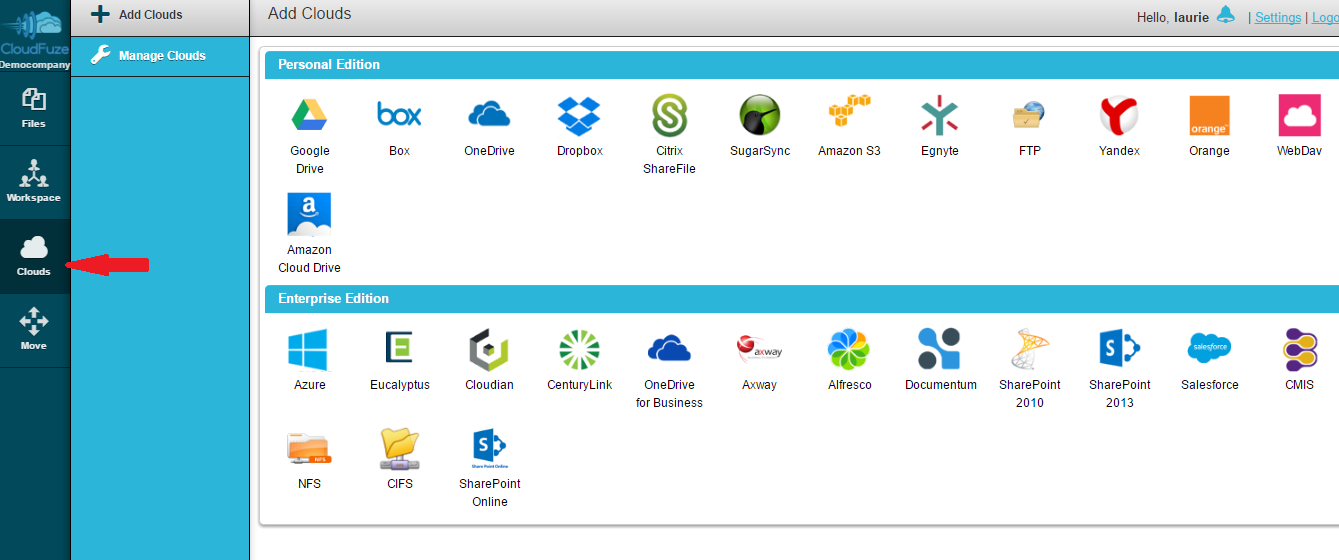
Task: Click the Axway icon
Action: [x=759, y=350]
